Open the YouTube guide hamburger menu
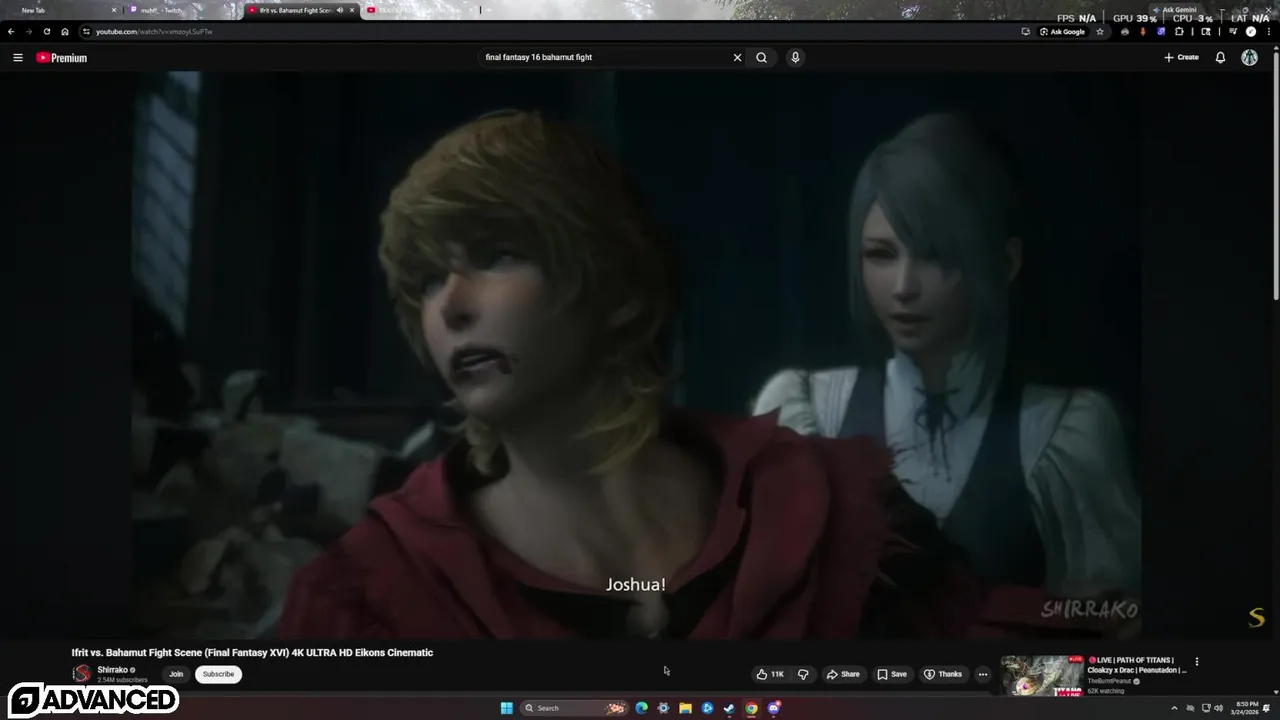The width and height of the screenshot is (1280, 720). [18, 58]
